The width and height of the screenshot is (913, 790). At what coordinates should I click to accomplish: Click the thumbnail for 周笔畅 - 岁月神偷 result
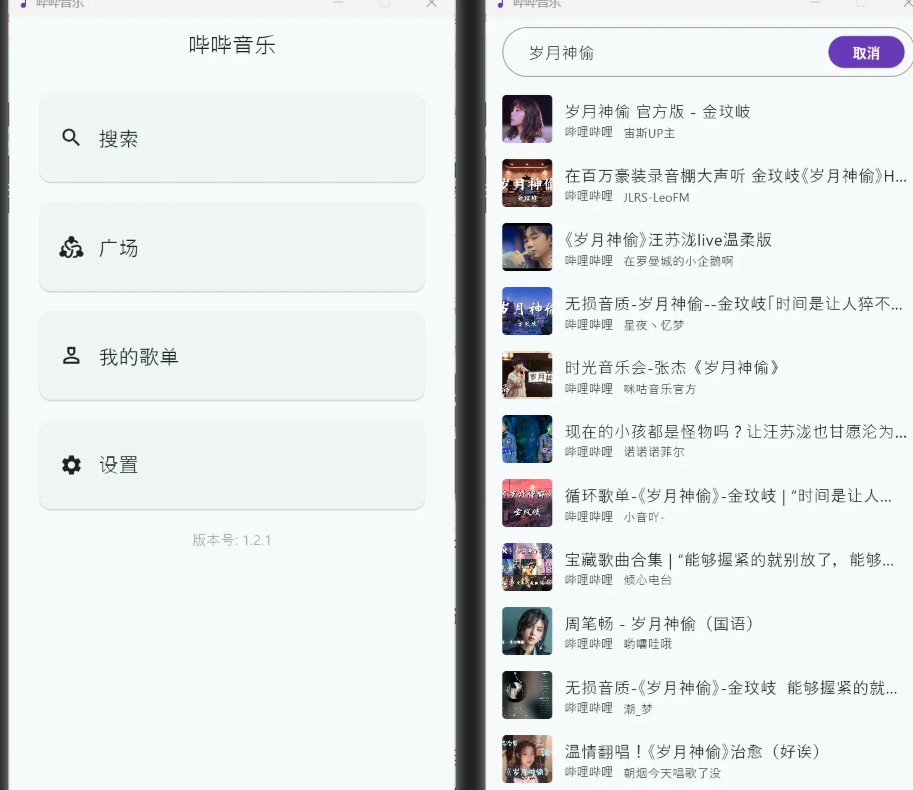[x=527, y=631]
